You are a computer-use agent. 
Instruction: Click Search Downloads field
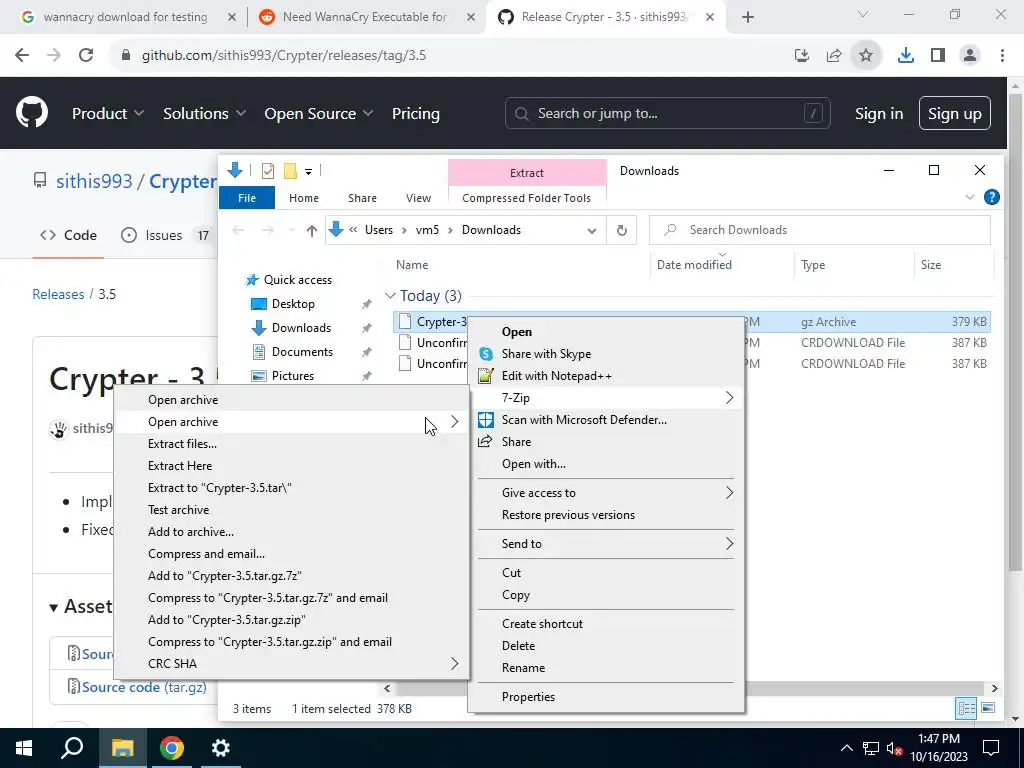(820, 231)
